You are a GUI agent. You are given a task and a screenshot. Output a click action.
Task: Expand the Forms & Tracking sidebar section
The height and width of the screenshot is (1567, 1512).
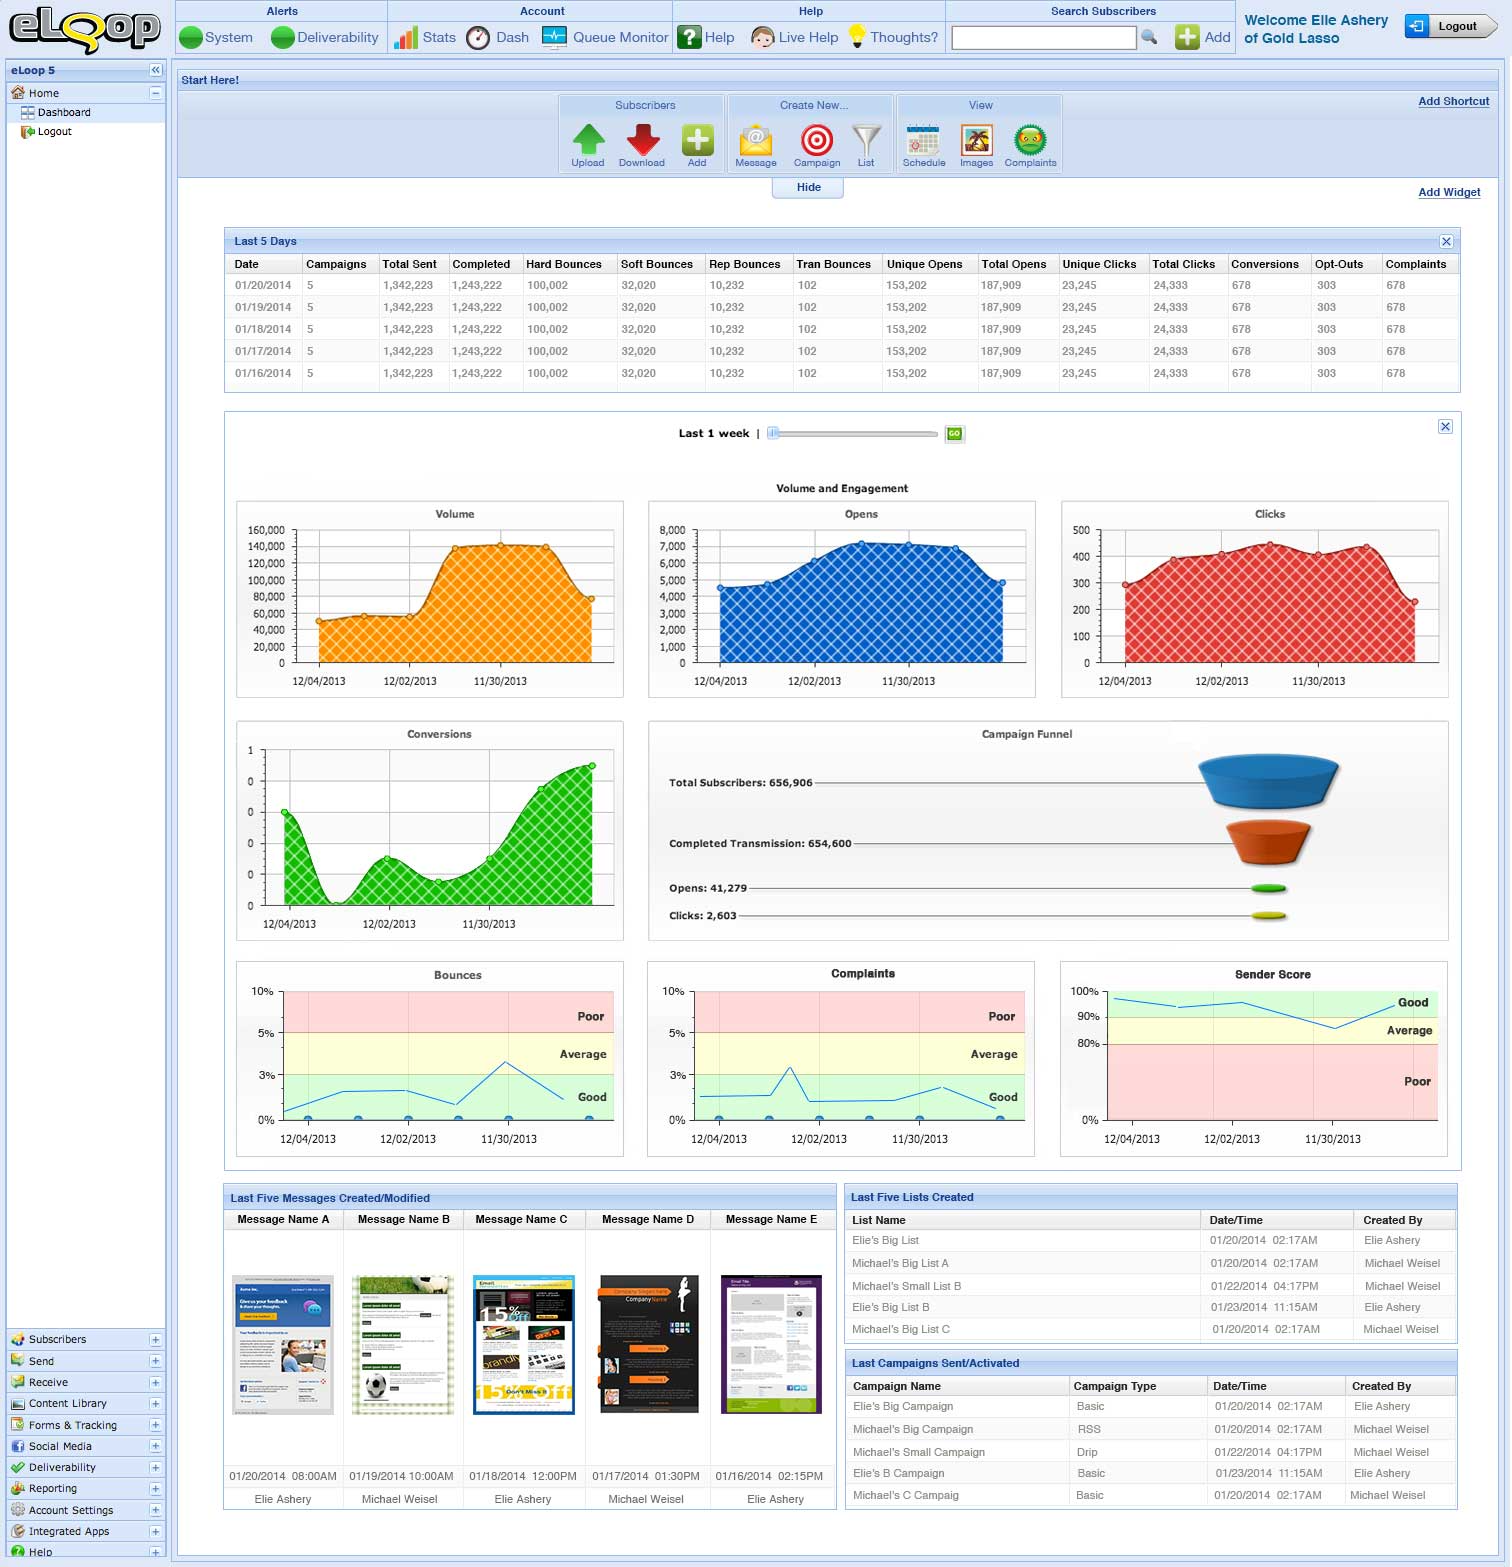(154, 1424)
